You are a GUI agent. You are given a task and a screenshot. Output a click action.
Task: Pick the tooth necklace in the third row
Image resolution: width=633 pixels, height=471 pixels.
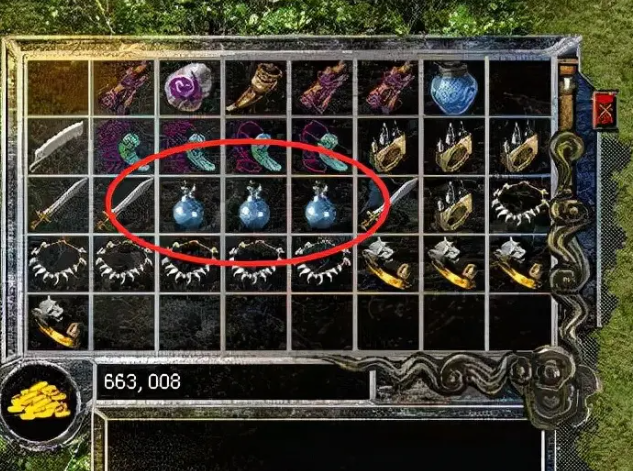point(520,205)
